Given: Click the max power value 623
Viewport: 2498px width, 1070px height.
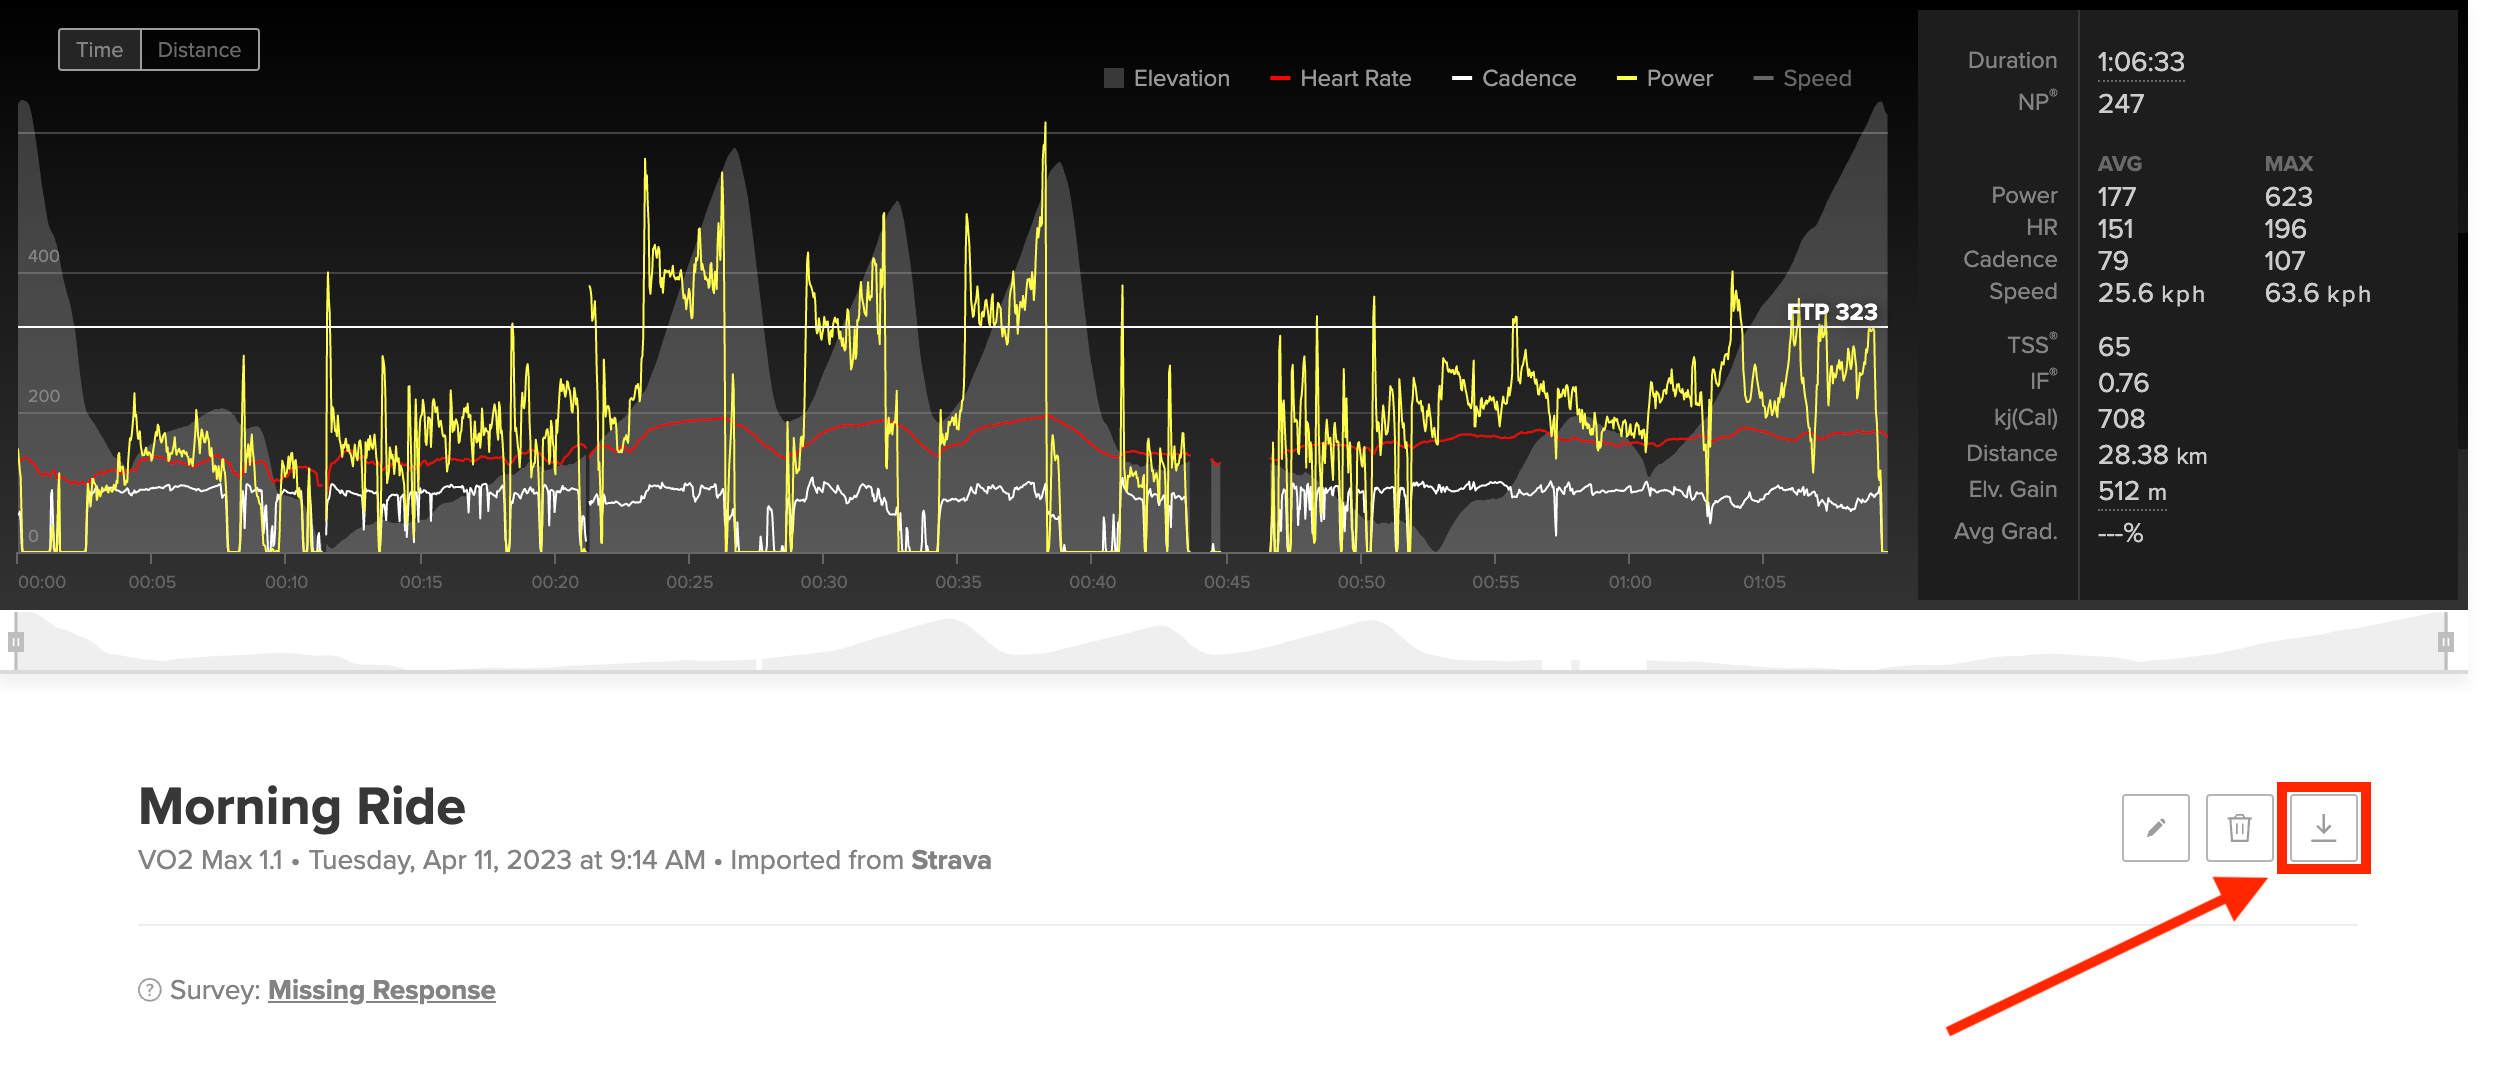Looking at the screenshot, I should tap(2289, 197).
